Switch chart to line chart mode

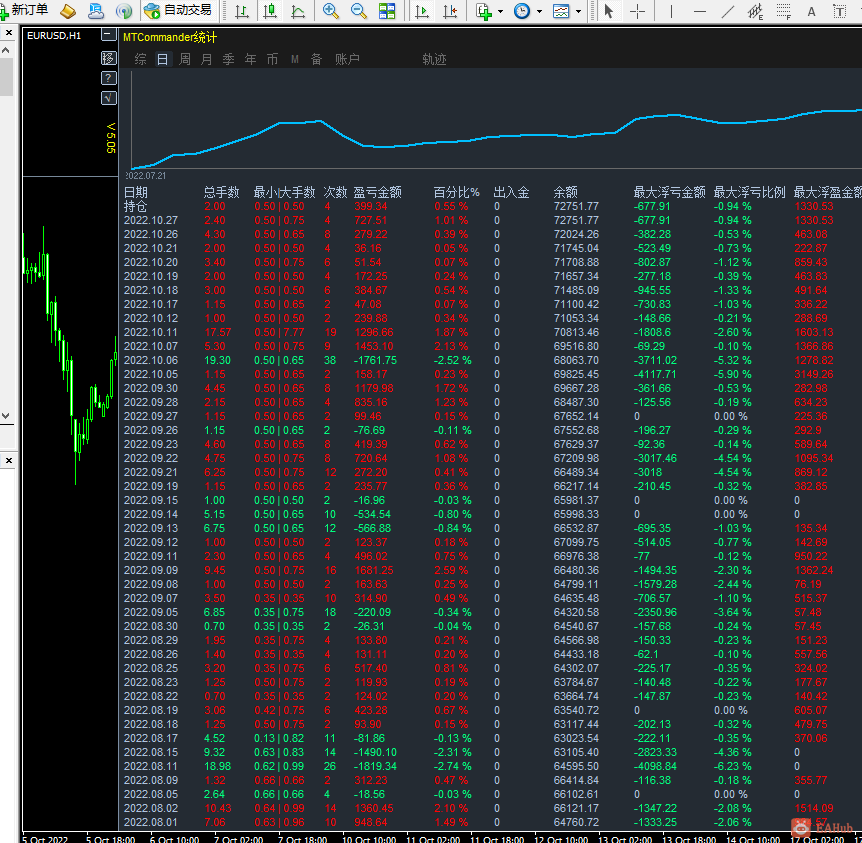298,11
